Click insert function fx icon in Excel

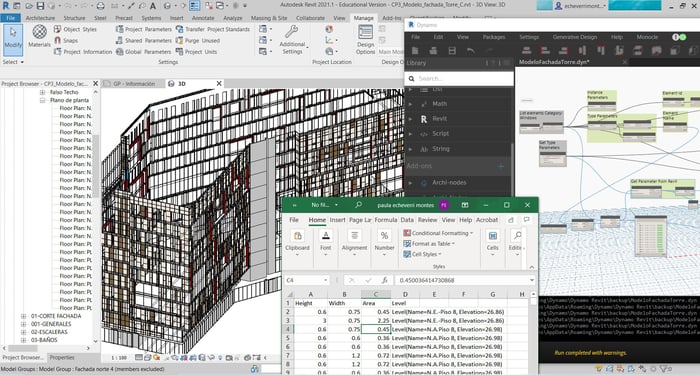pos(384,280)
